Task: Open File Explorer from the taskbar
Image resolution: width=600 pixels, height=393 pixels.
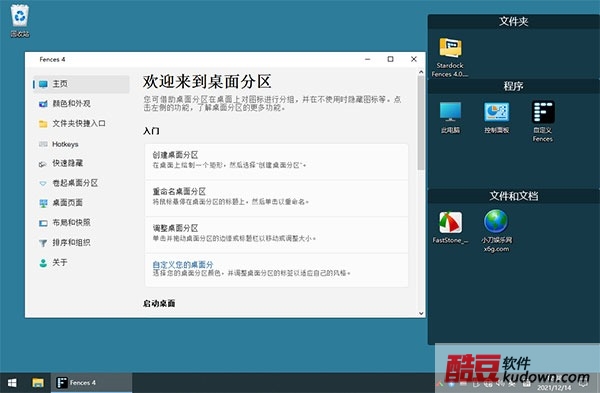Action: 38,383
